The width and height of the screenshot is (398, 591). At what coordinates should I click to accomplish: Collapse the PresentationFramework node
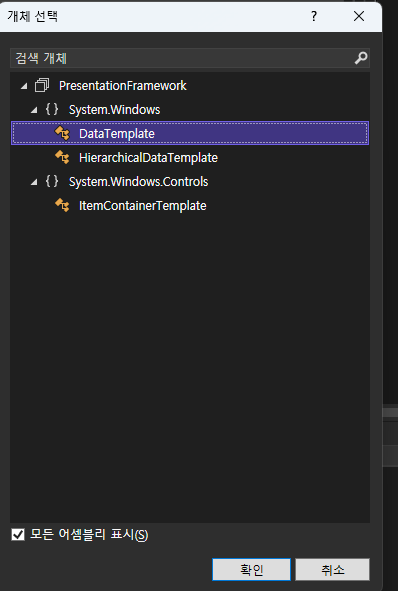point(24,86)
